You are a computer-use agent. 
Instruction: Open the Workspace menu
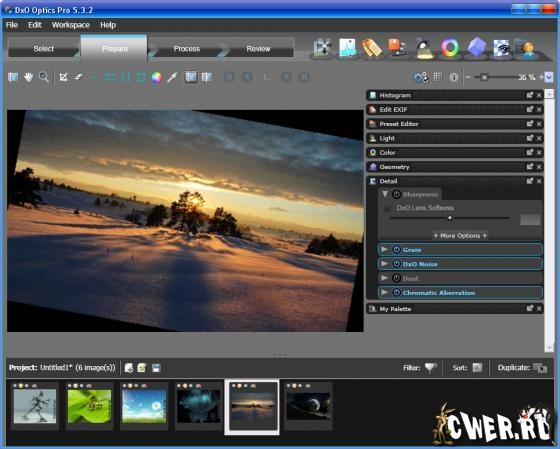(71, 25)
